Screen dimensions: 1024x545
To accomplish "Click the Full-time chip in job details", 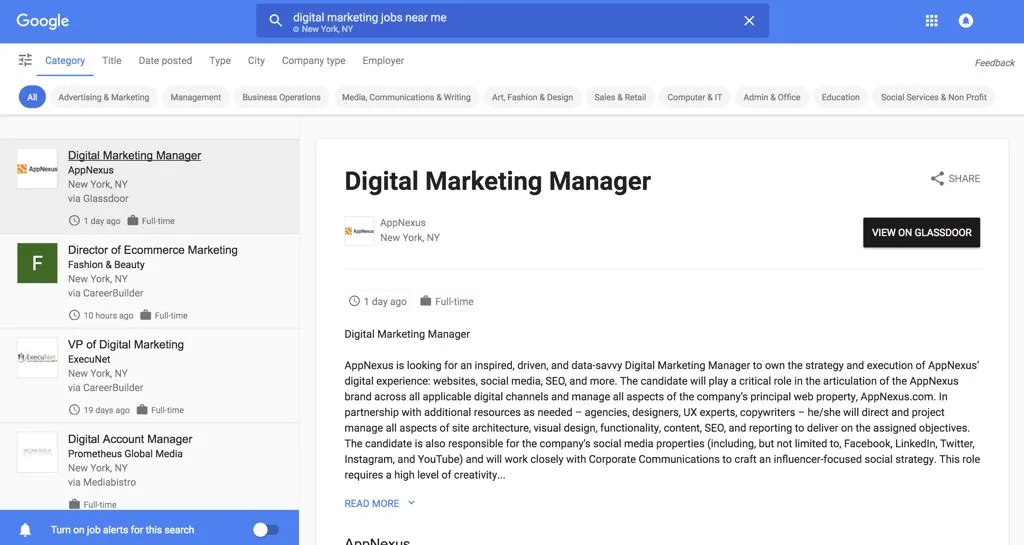I will [x=447, y=301].
